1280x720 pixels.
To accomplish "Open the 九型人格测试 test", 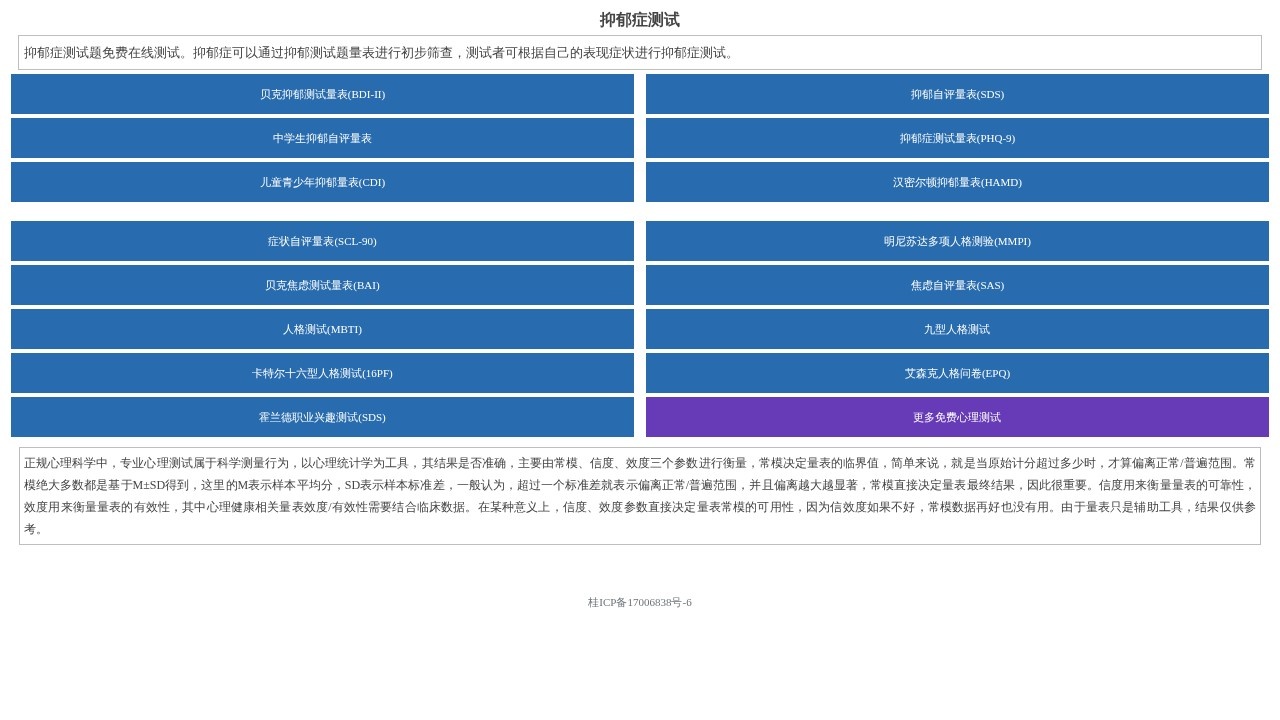I will point(956,329).
